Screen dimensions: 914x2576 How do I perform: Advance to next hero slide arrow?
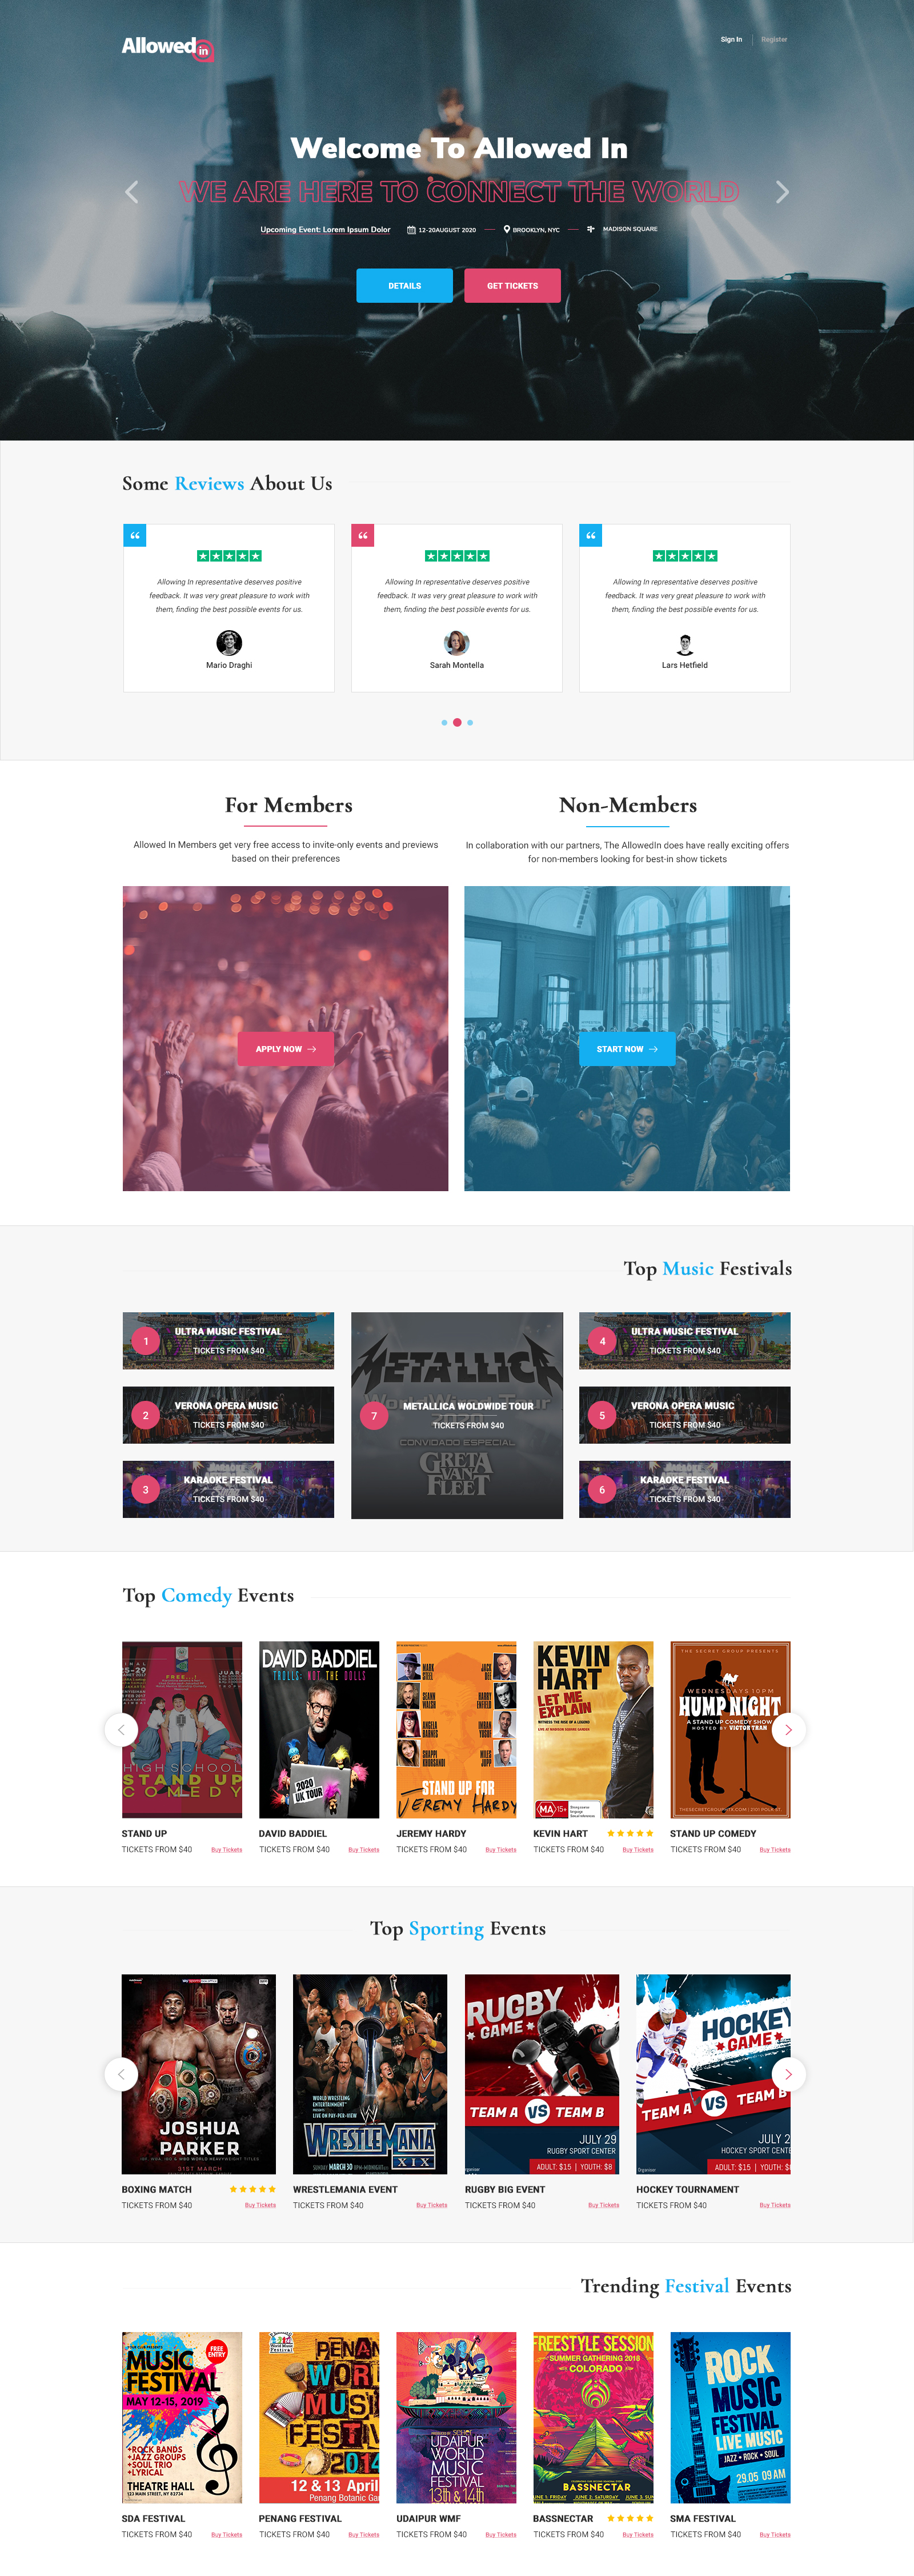click(782, 192)
